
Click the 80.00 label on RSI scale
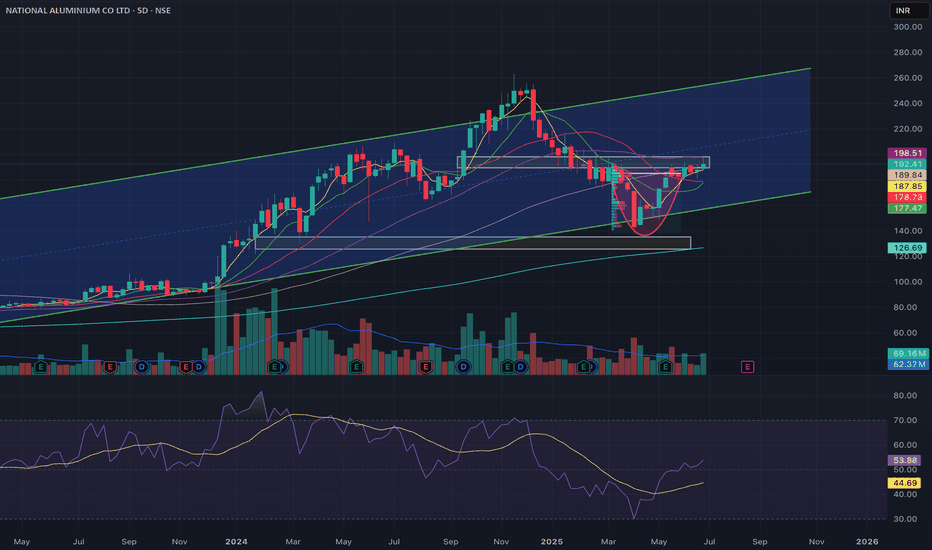[x=905, y=395]
